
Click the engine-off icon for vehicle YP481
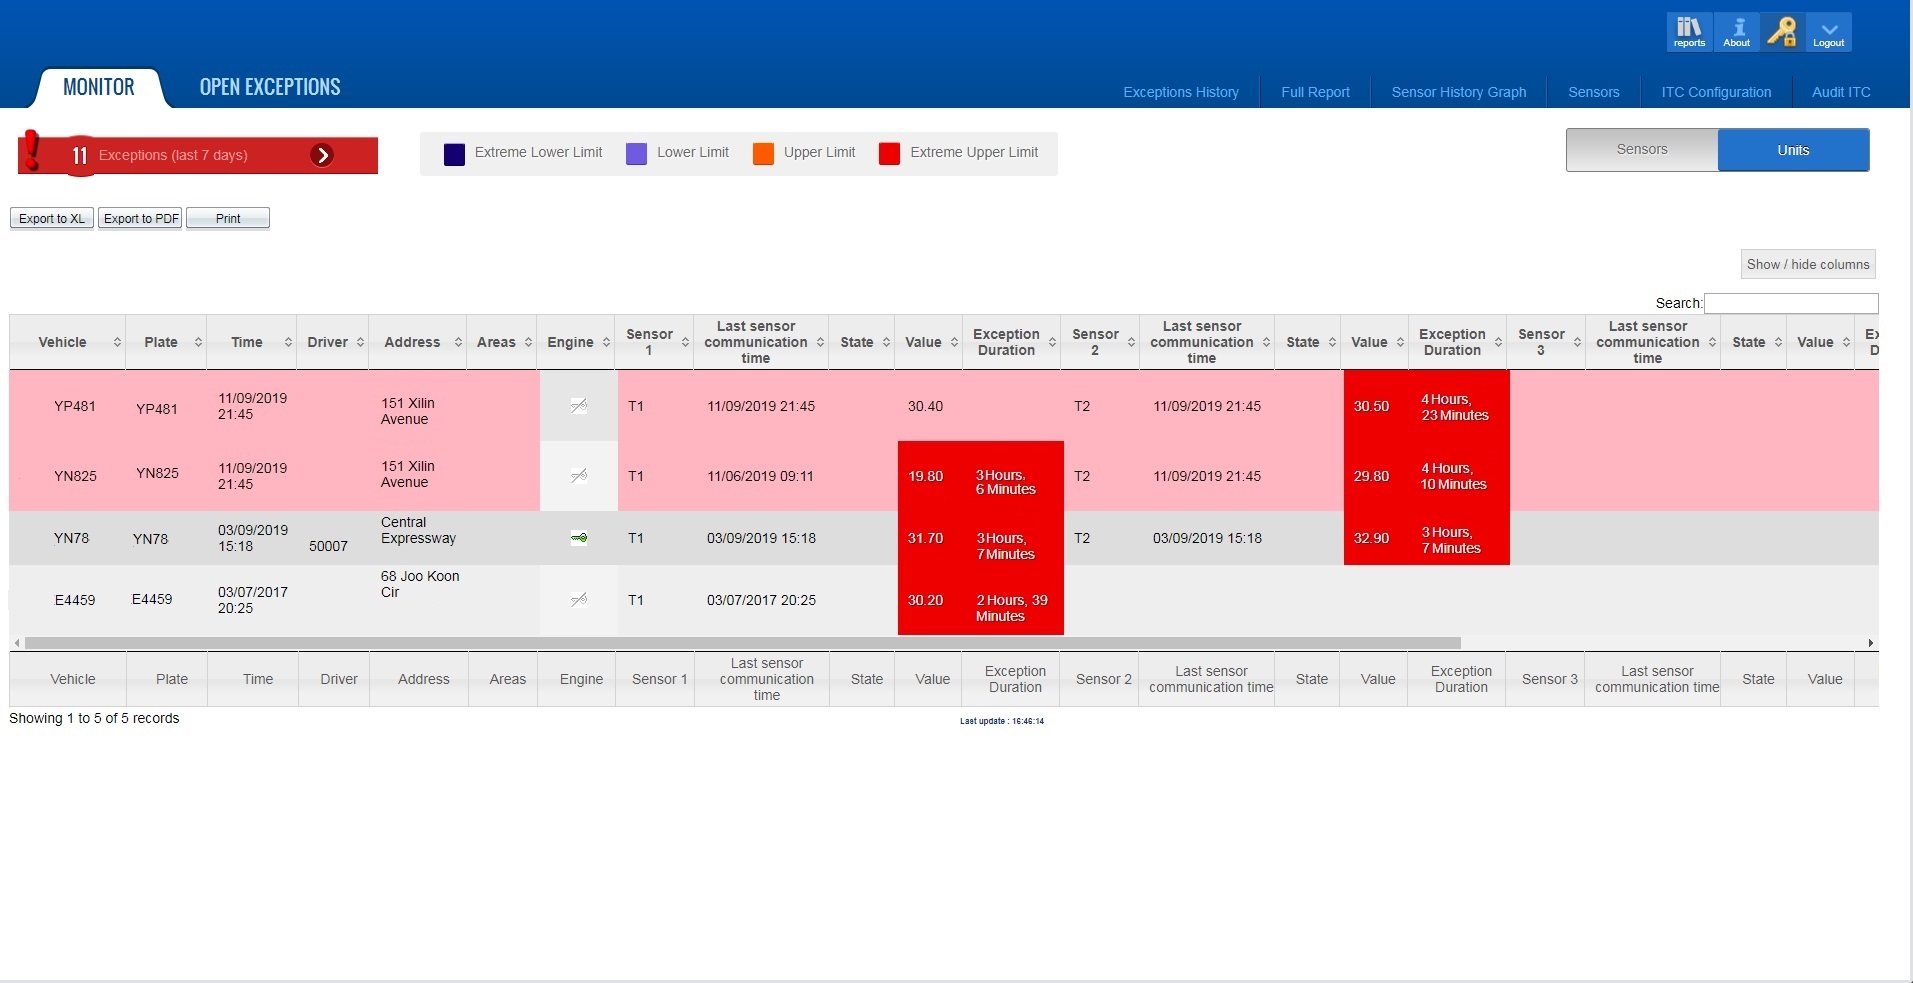point(578,406)
